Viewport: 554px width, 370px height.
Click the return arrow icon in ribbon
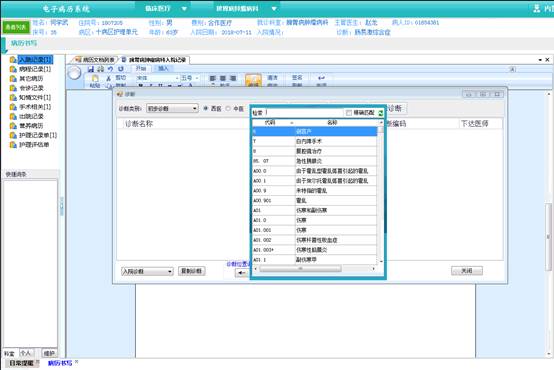pos(321,78)
